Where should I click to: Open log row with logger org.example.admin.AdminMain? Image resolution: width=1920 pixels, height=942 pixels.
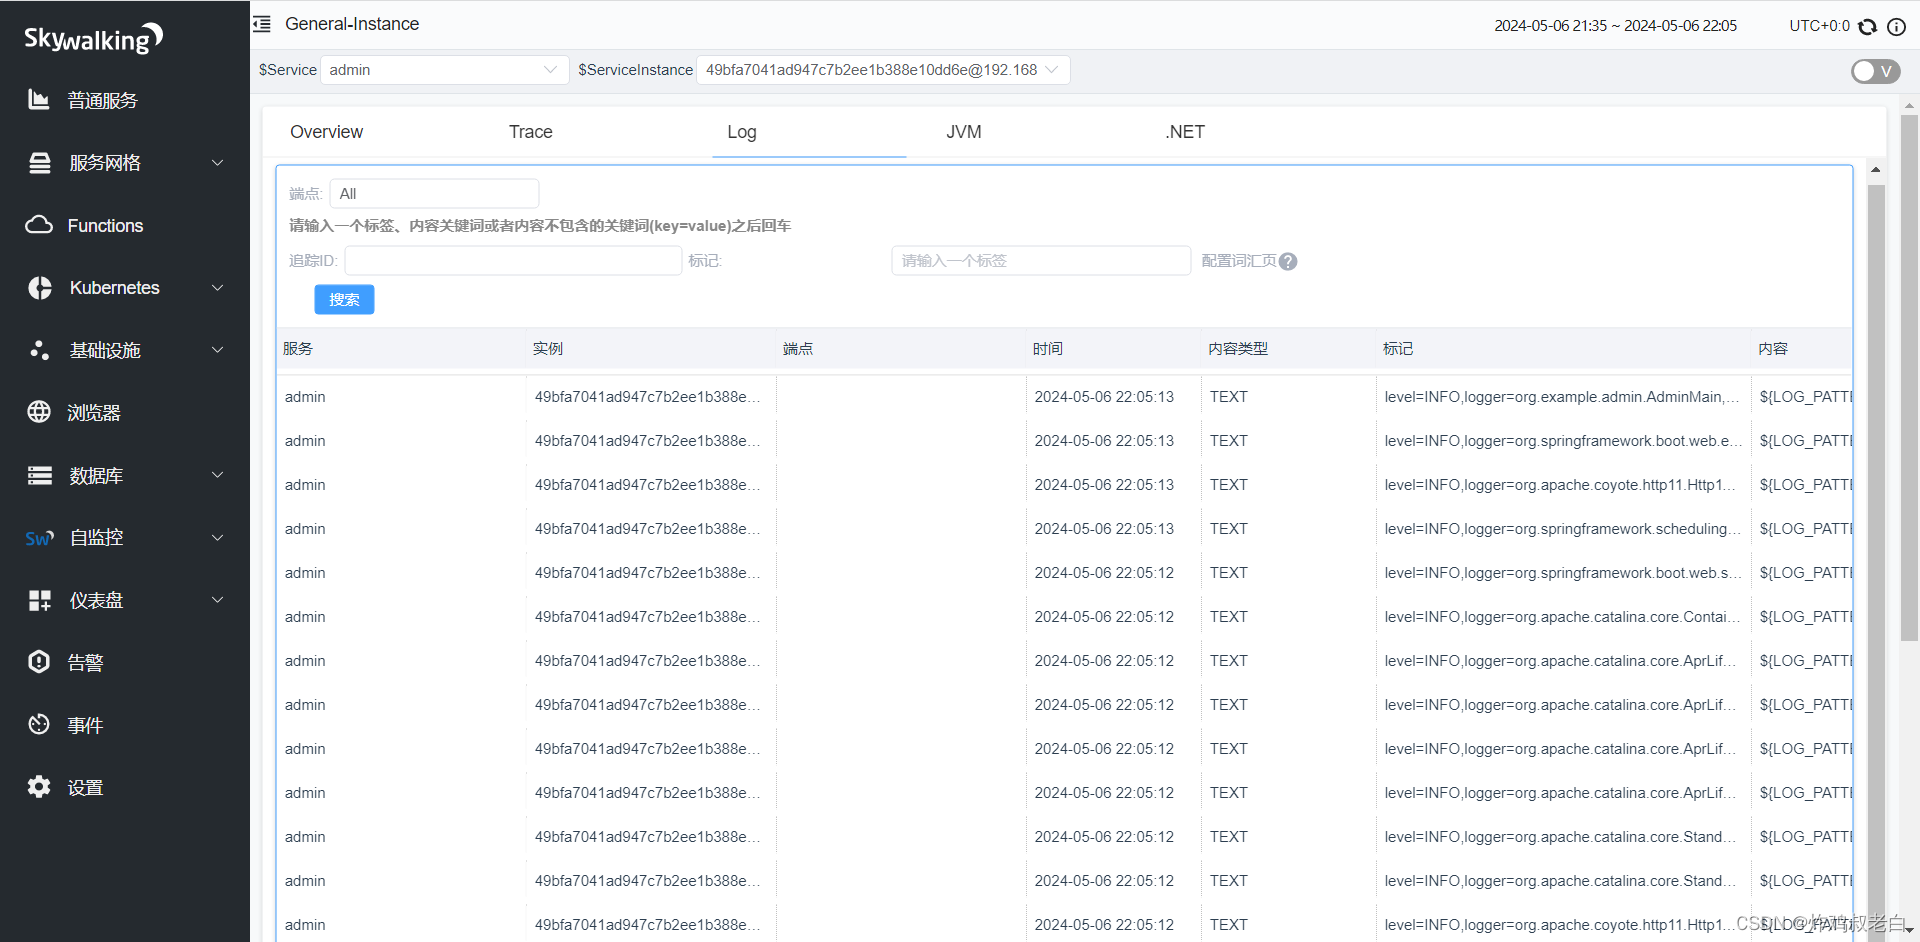pos(1065,397)
